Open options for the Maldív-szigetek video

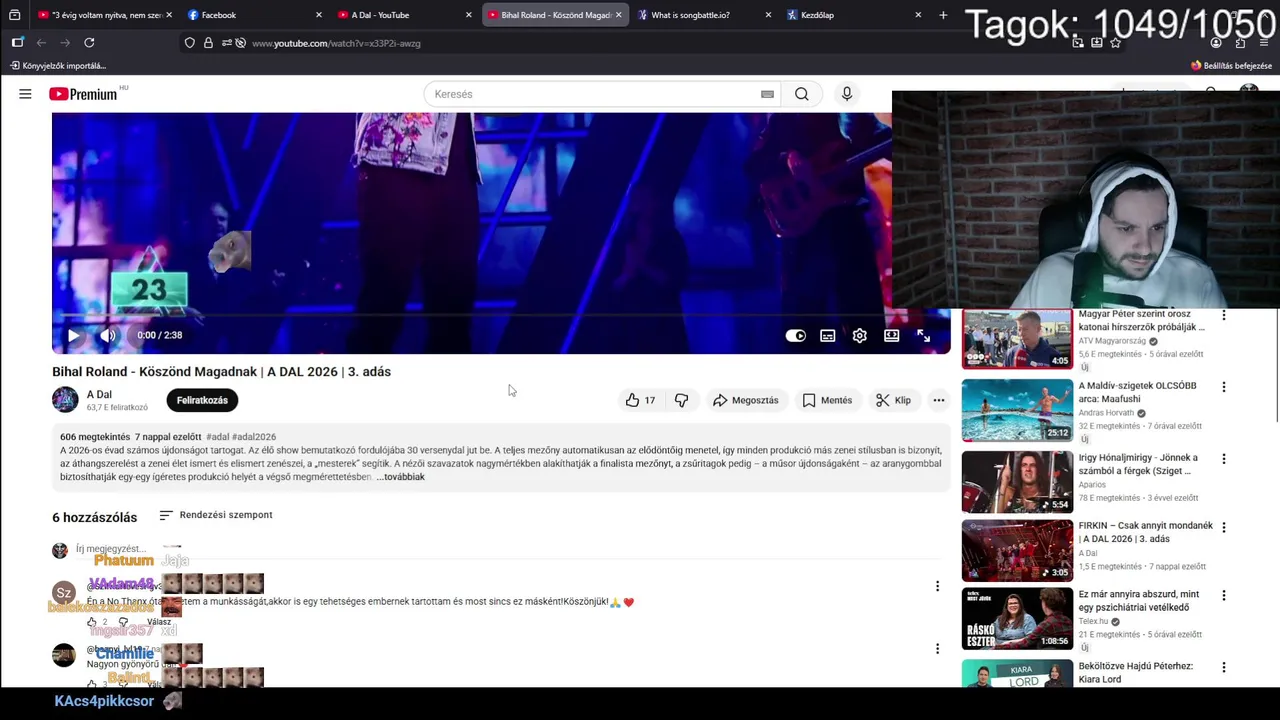coord(1223,387)
